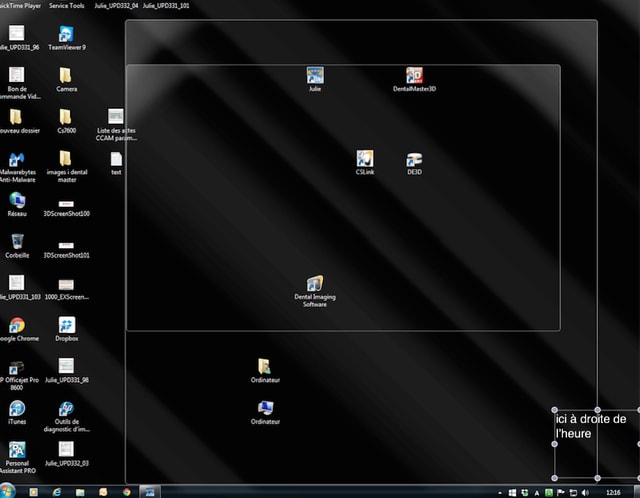640x498 pixels.
Task: Open the CSLink shortcut
Action: (365, 159)
